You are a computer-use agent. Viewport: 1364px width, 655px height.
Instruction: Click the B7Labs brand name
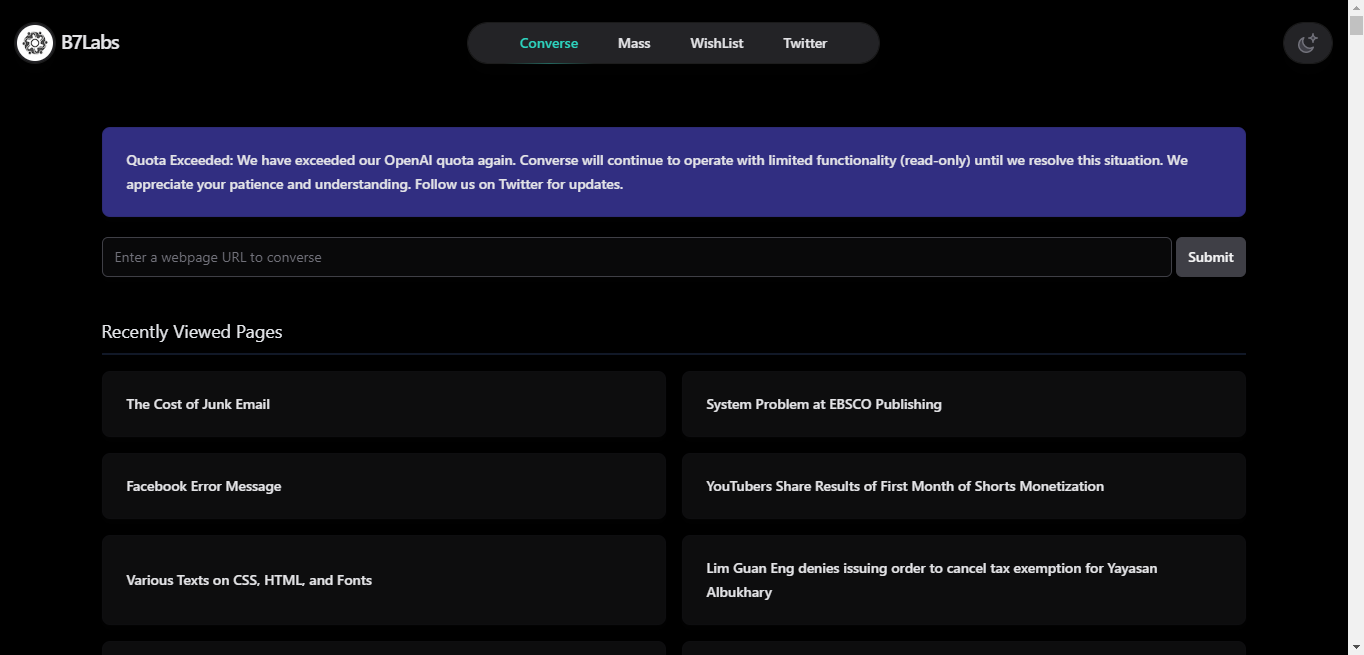click(90, 43)
